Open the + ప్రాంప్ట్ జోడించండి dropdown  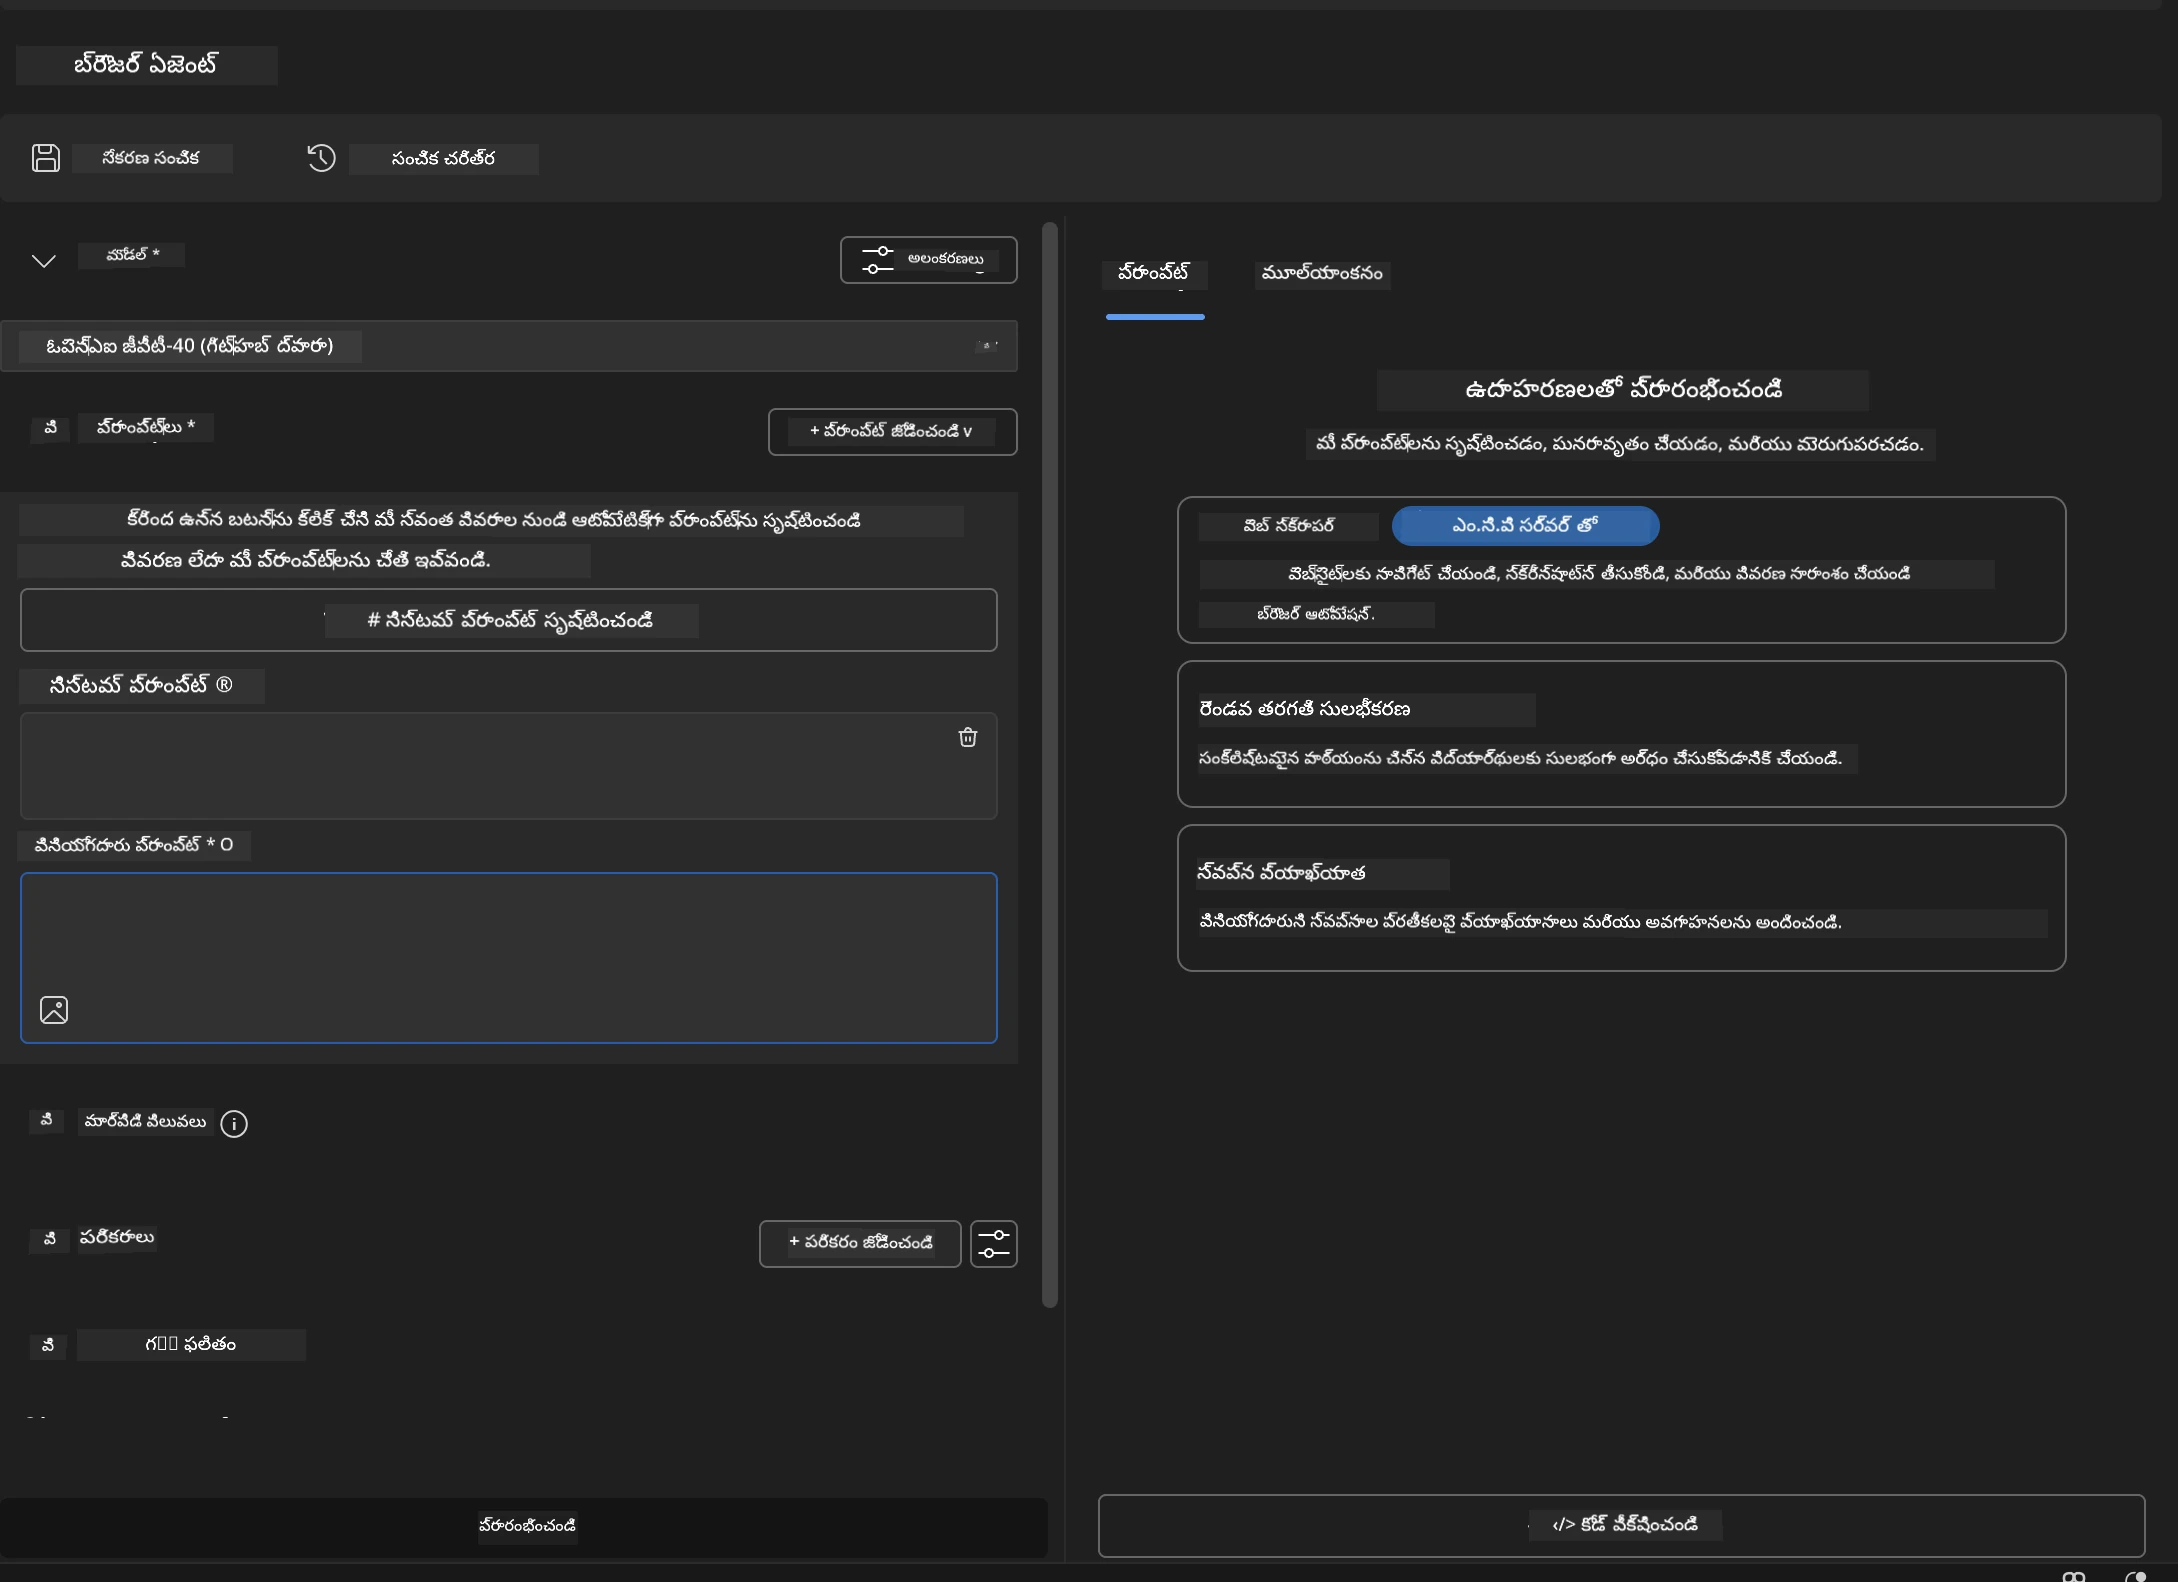(x=892, y=431)
